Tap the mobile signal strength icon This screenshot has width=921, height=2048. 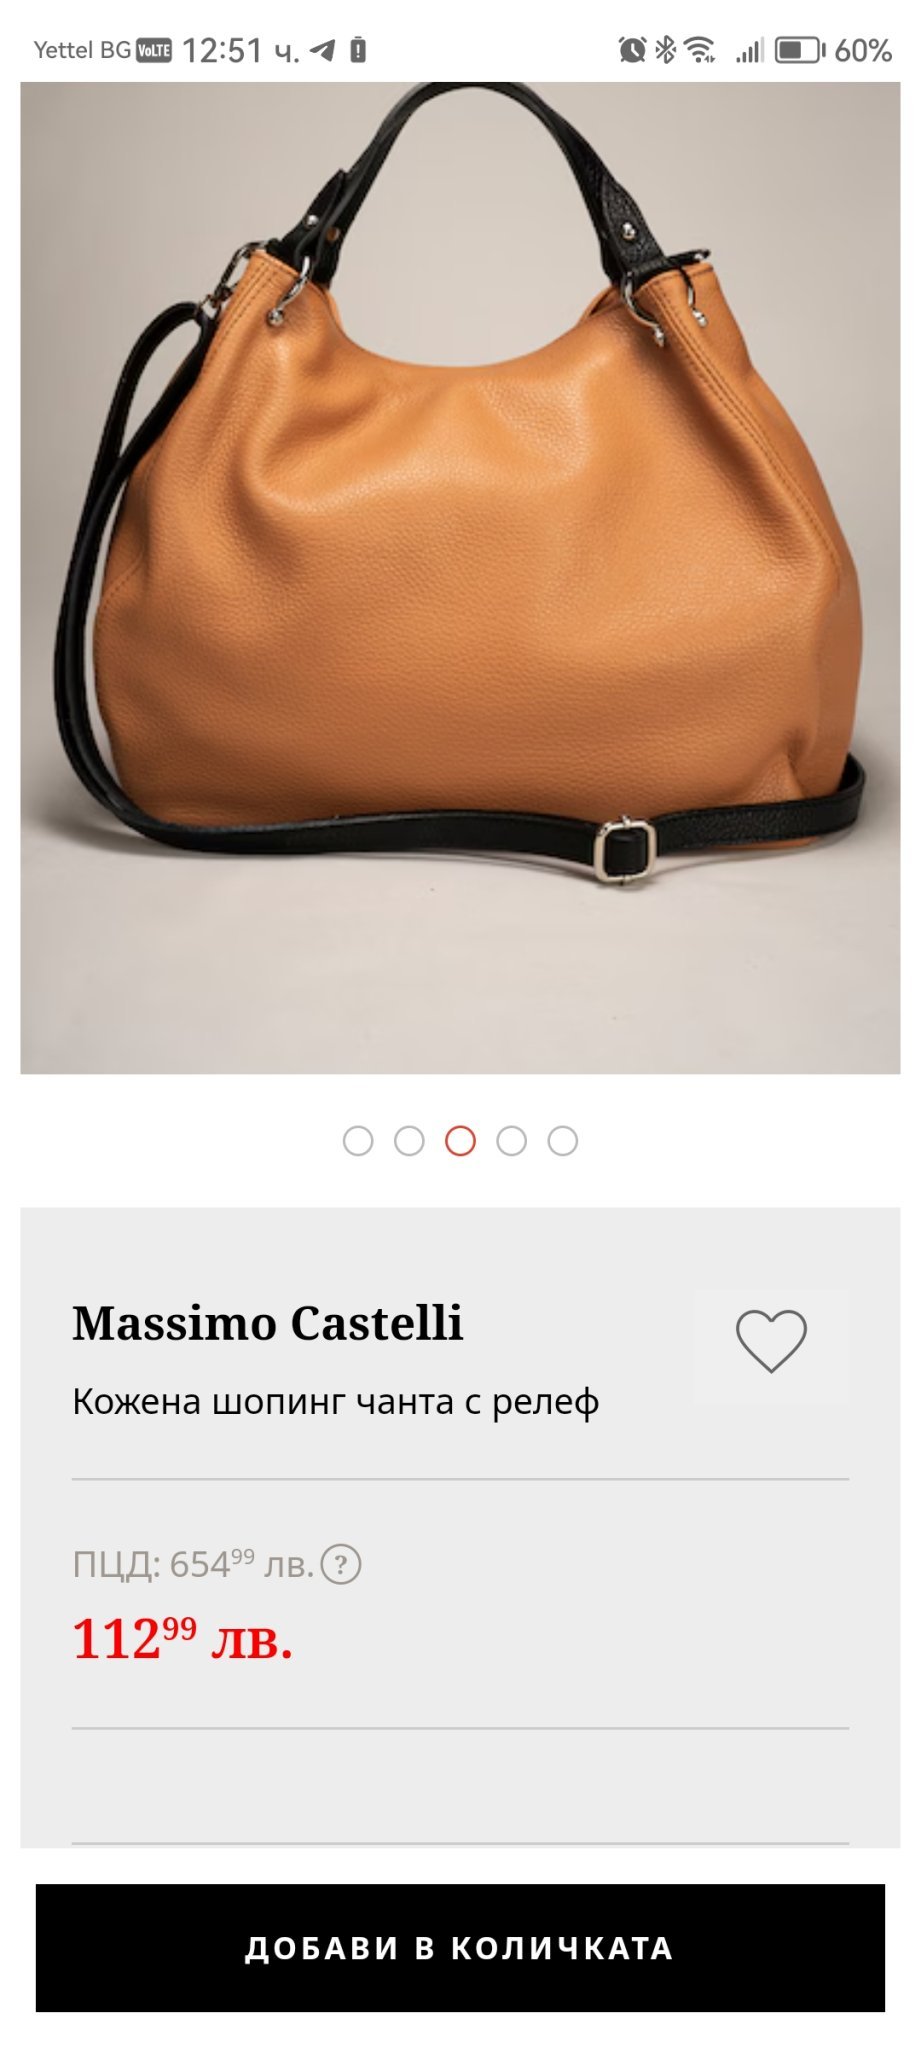[x=750, y=49]
